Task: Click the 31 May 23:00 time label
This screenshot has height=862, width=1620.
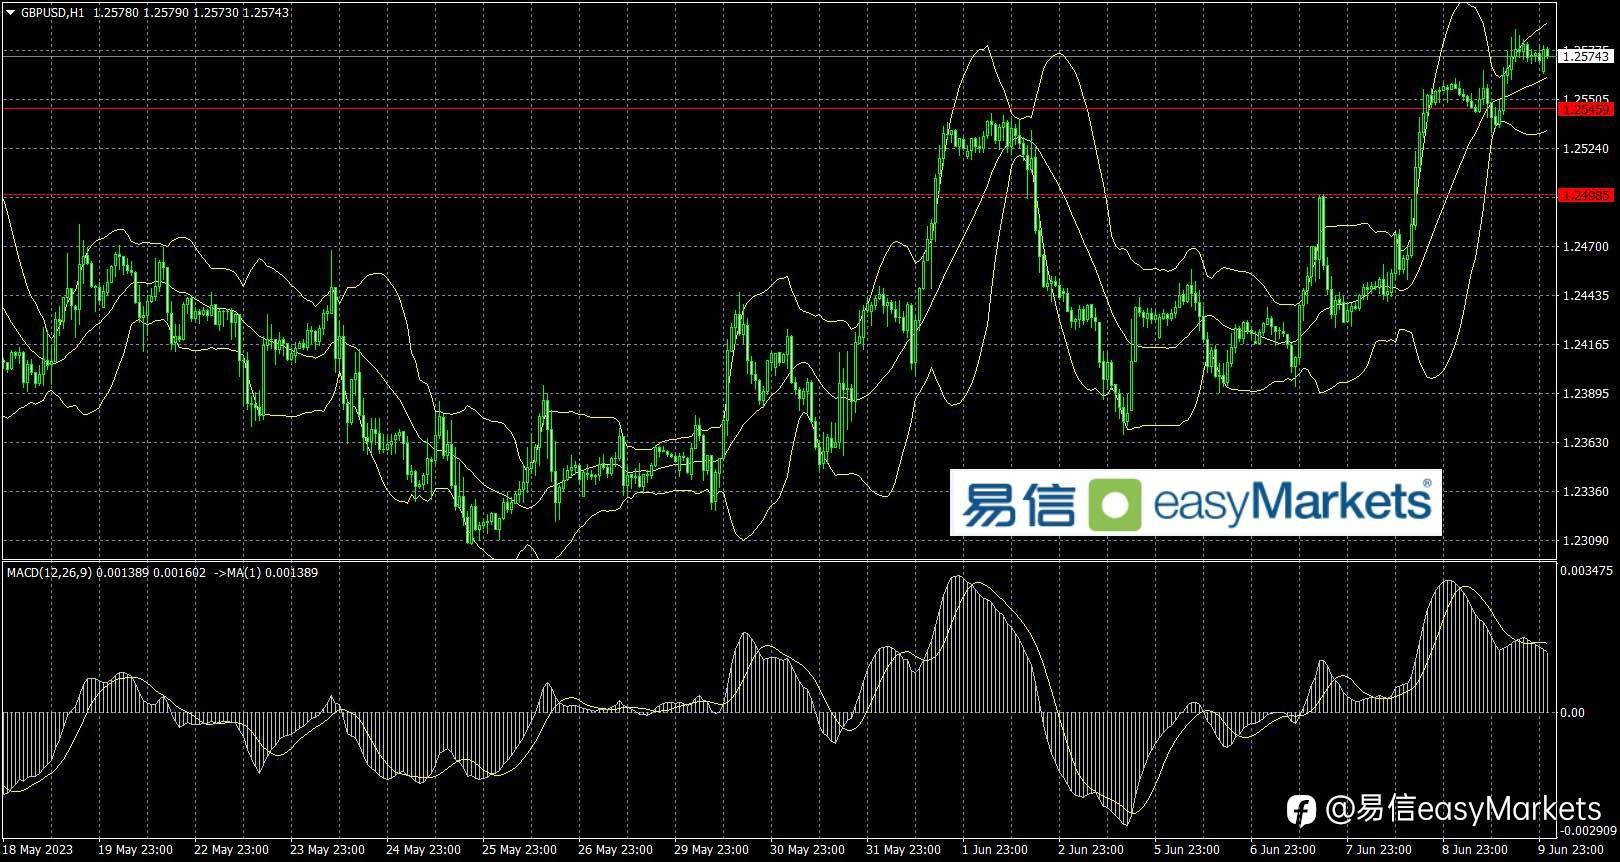Action: pos(903,850)
